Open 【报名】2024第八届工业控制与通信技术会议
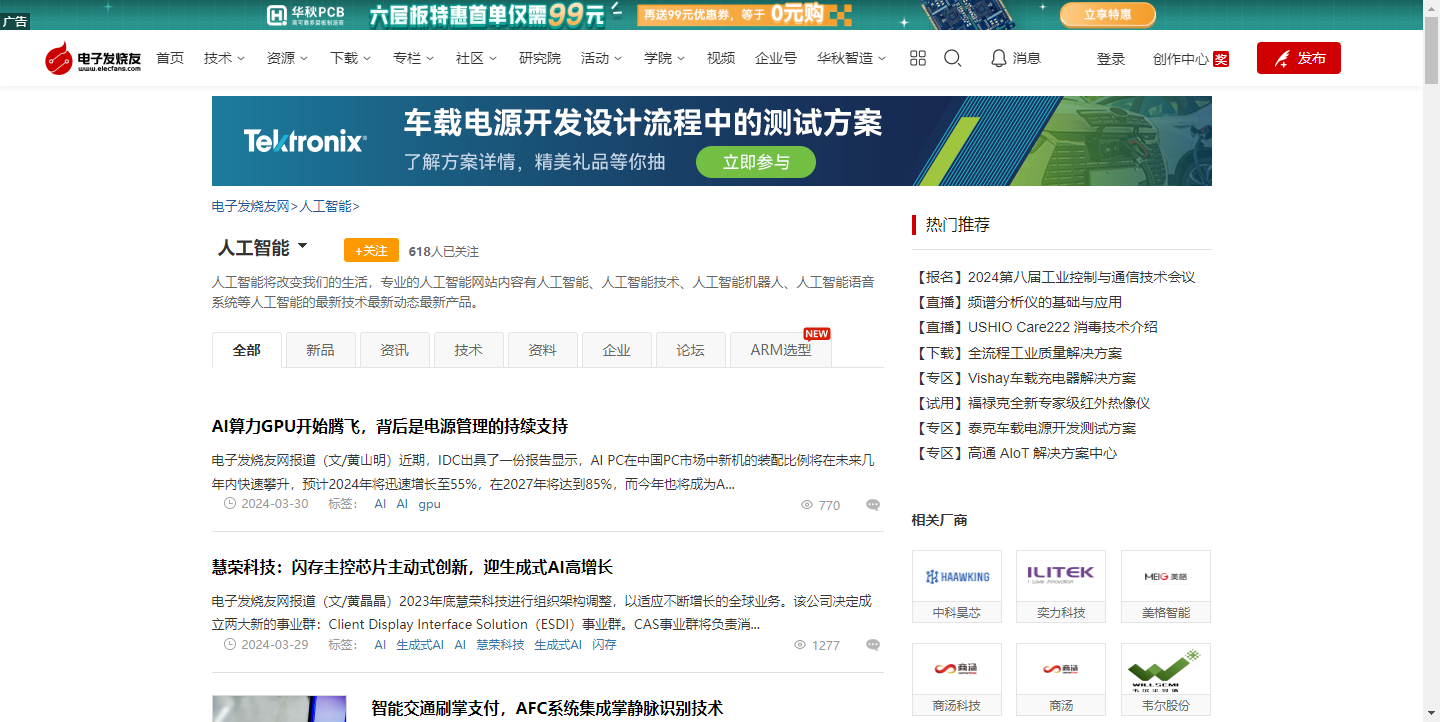The width and height of the screenshot is (1440, 722). (1054, 277)
